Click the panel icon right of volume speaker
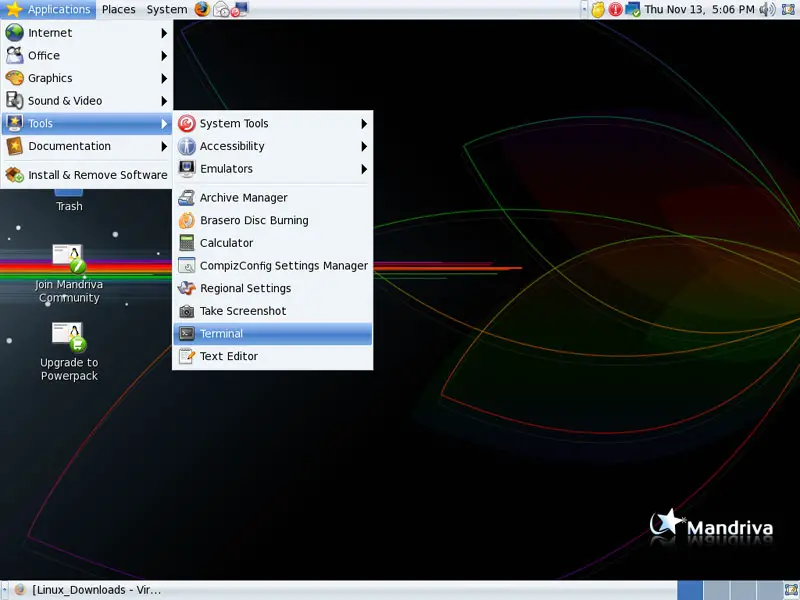 pos(788,9)
